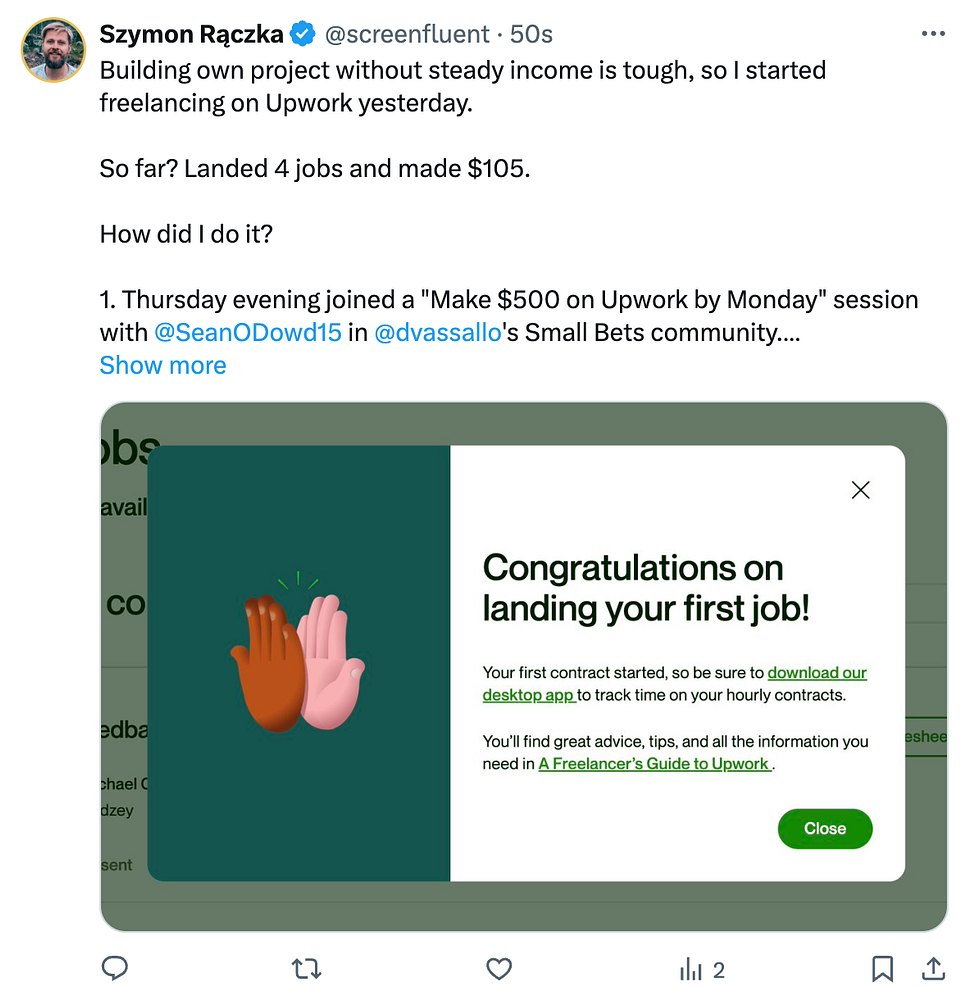Expand tweet with Show more
966x1000 pixels.
[x=163, y=365]
